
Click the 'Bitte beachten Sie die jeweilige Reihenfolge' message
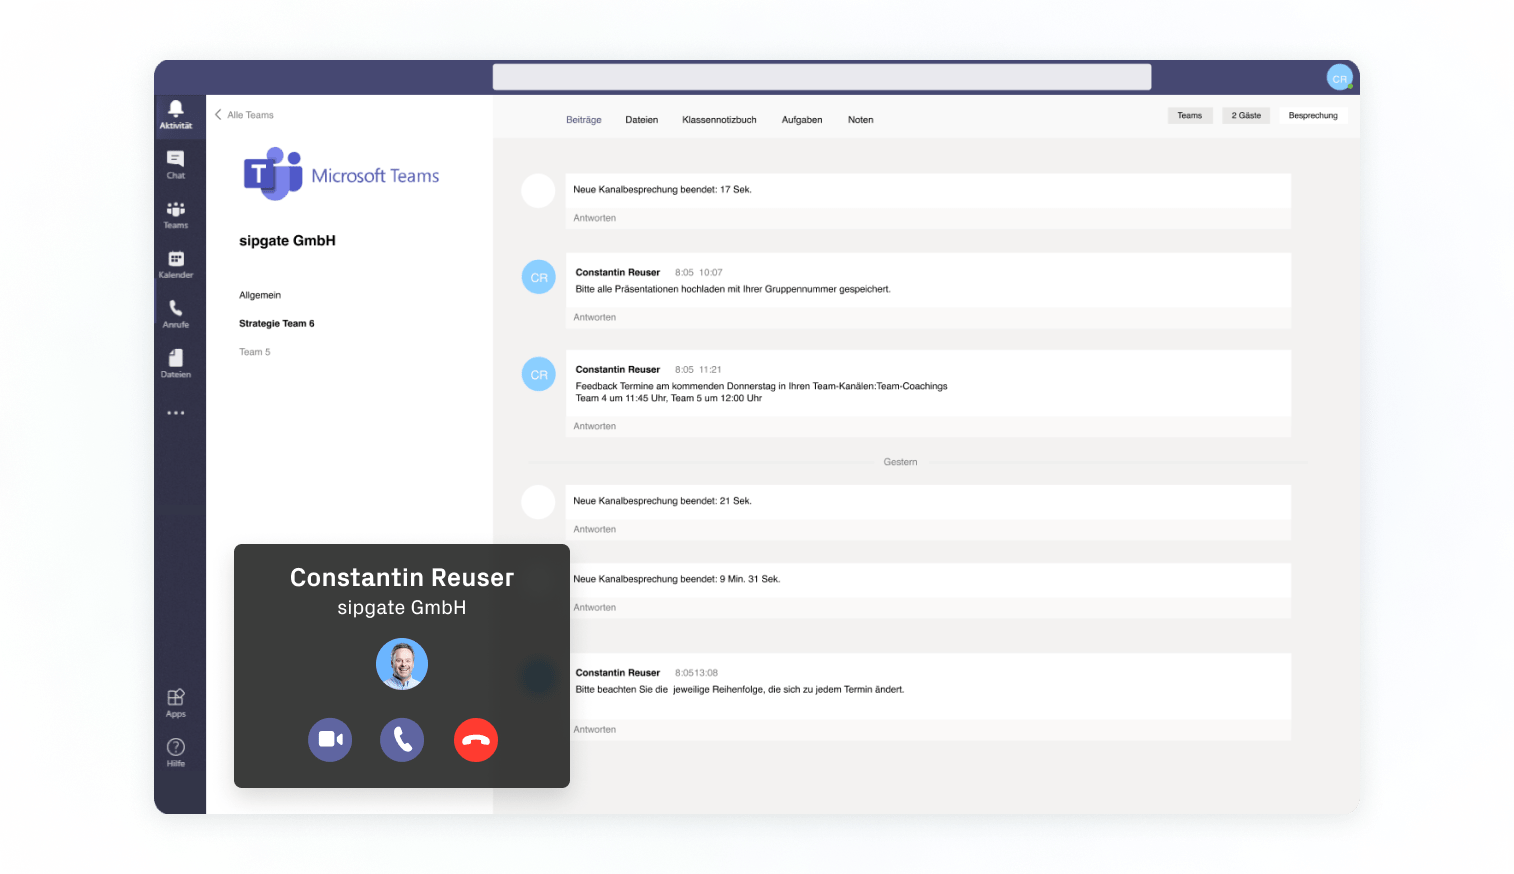(x=740, y=689)
